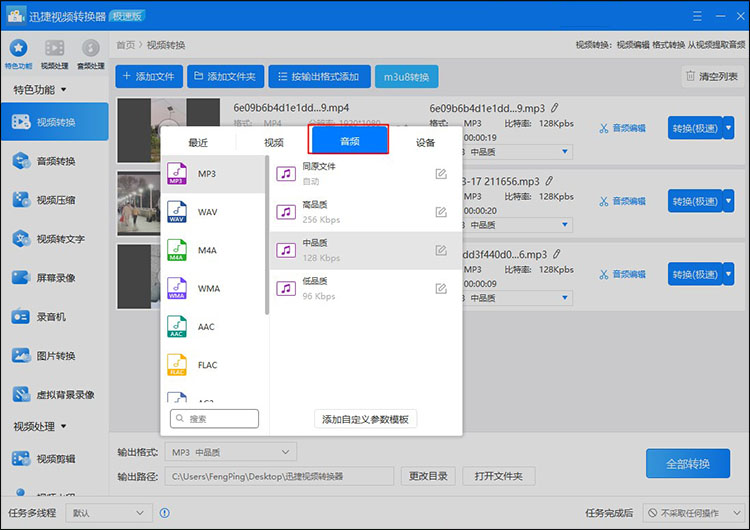
Task: Expand convert options arrow for dd3f440d0...6.mp3
Action: coord(728,274)
